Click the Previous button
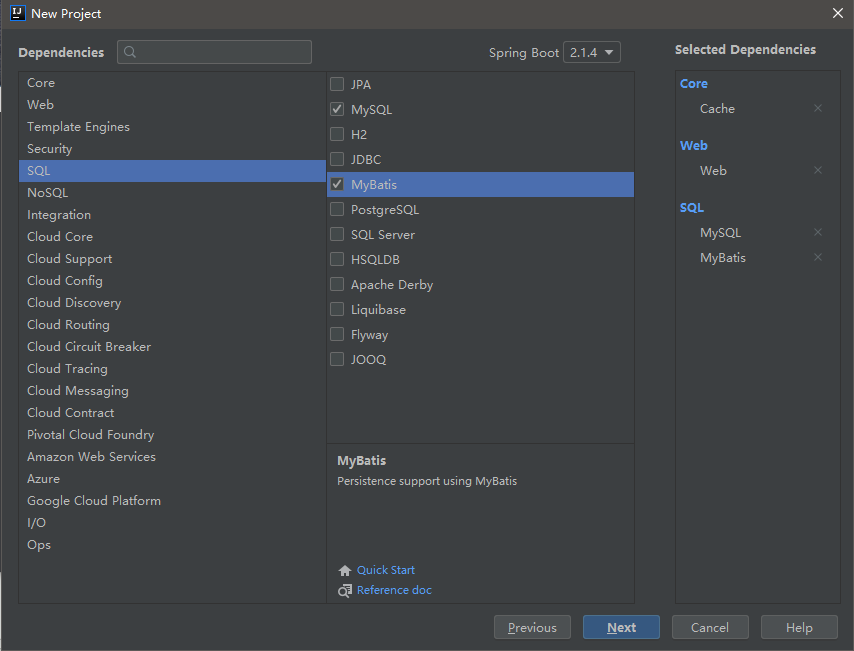The height and width of the screenshot is (651, 854). point(532,628)
